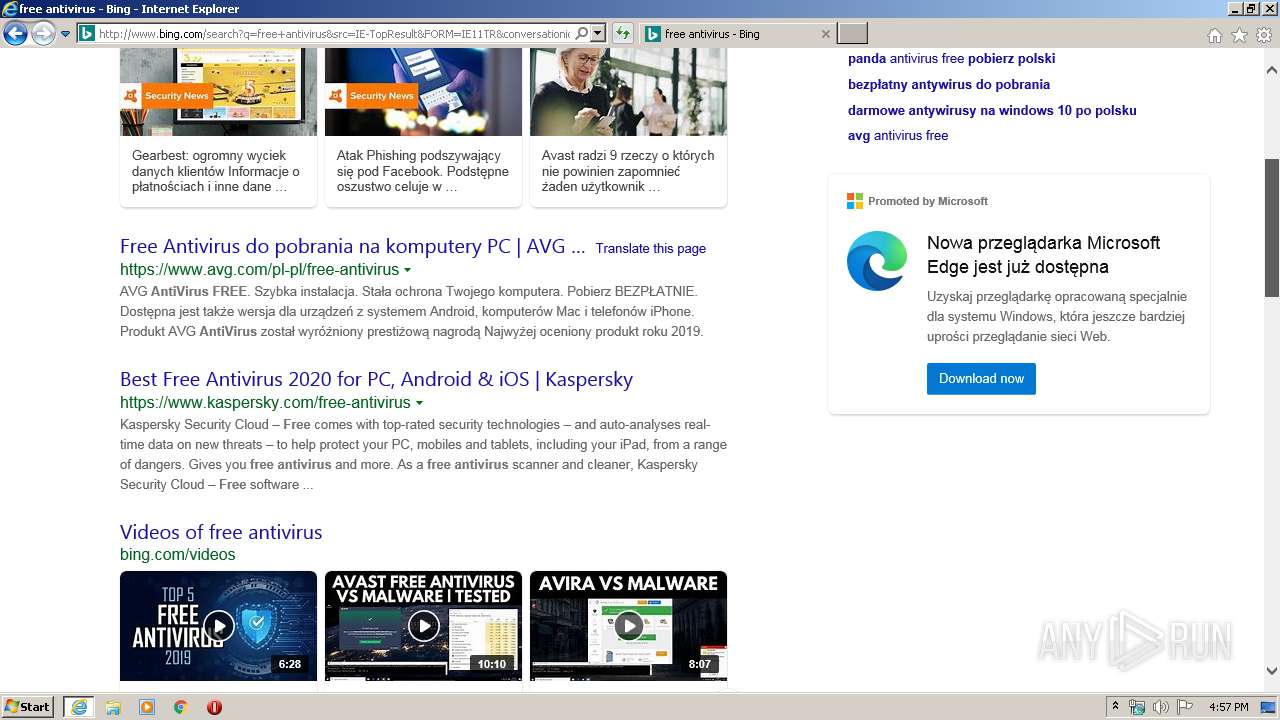Click the bing.com/videos link
The width and height of the screenshot is (1280, 720).
point(177,555)
